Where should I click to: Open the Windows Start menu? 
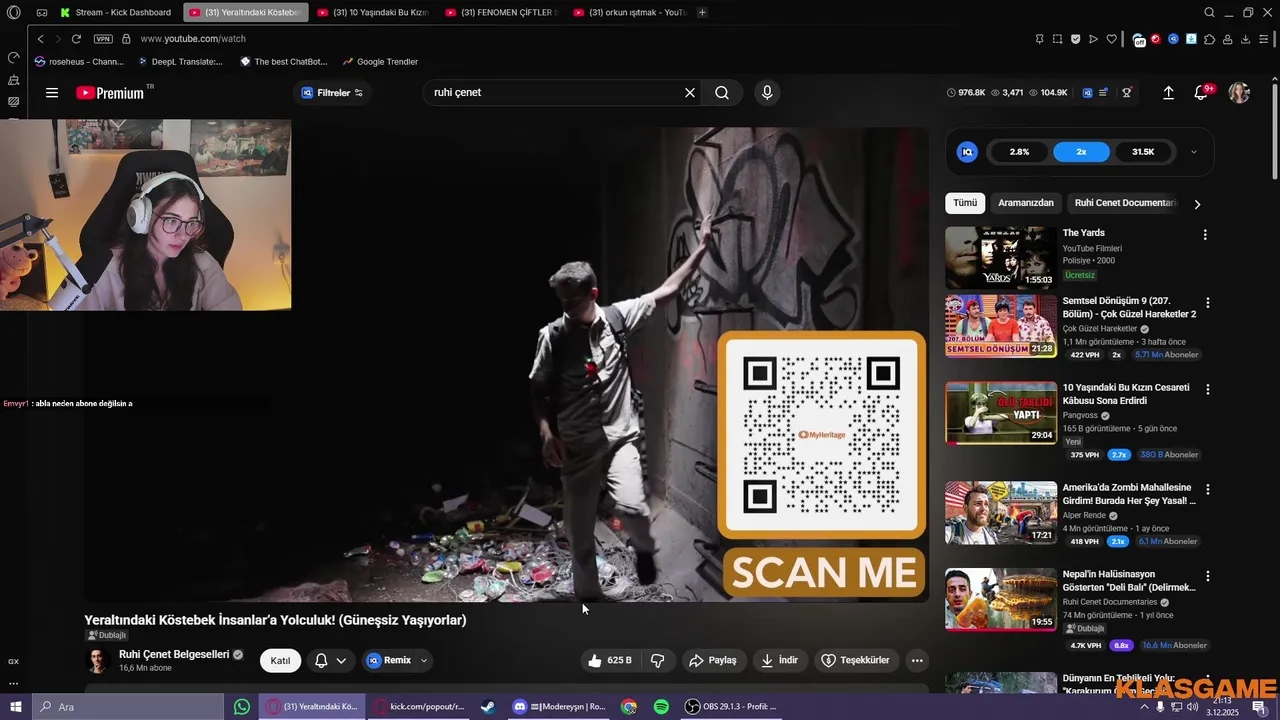[15, 707]
